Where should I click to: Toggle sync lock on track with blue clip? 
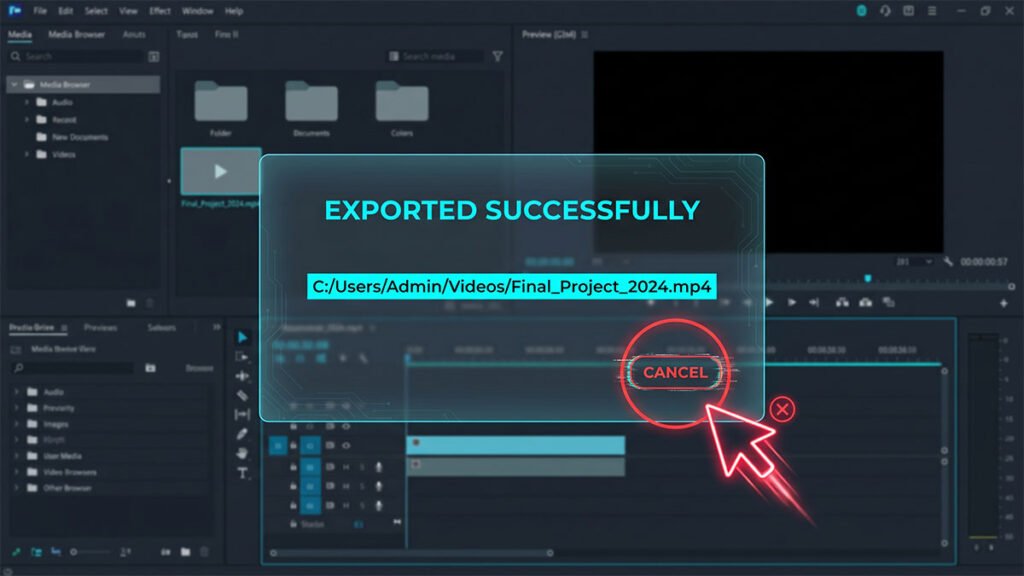(330, 445)
